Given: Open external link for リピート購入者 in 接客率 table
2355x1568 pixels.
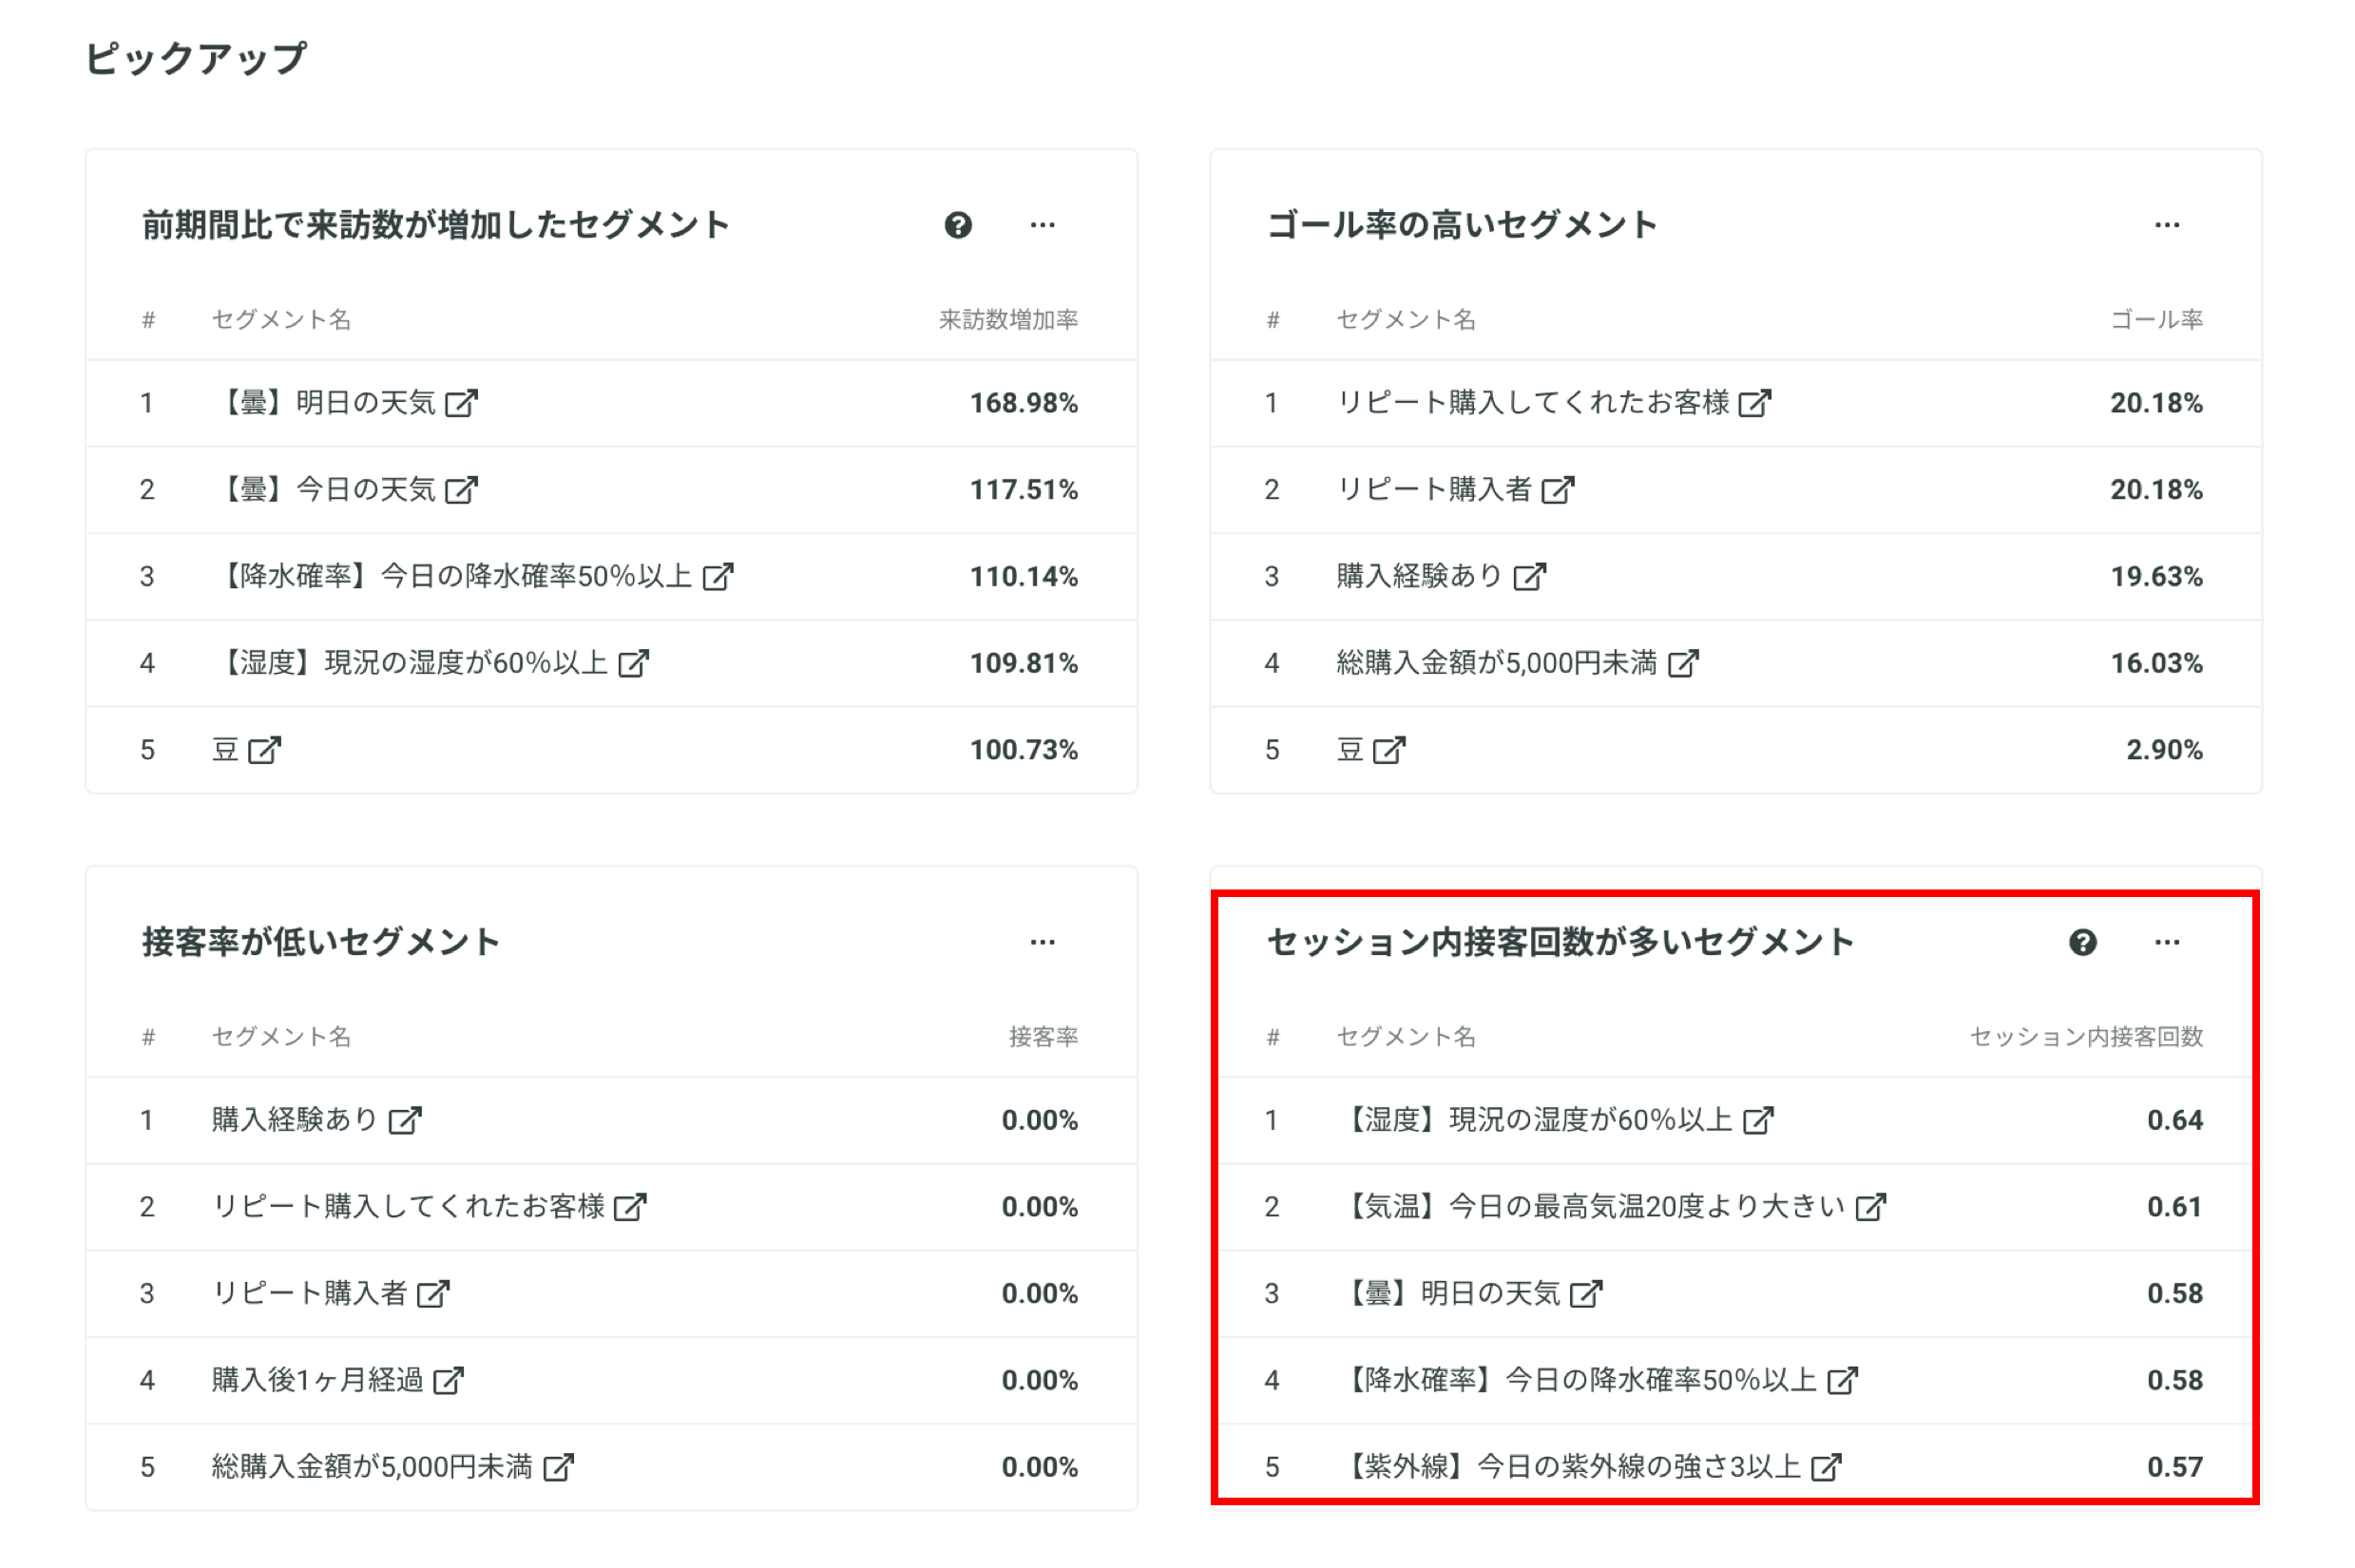Looking at the screenshot, I should [432, 1294].
